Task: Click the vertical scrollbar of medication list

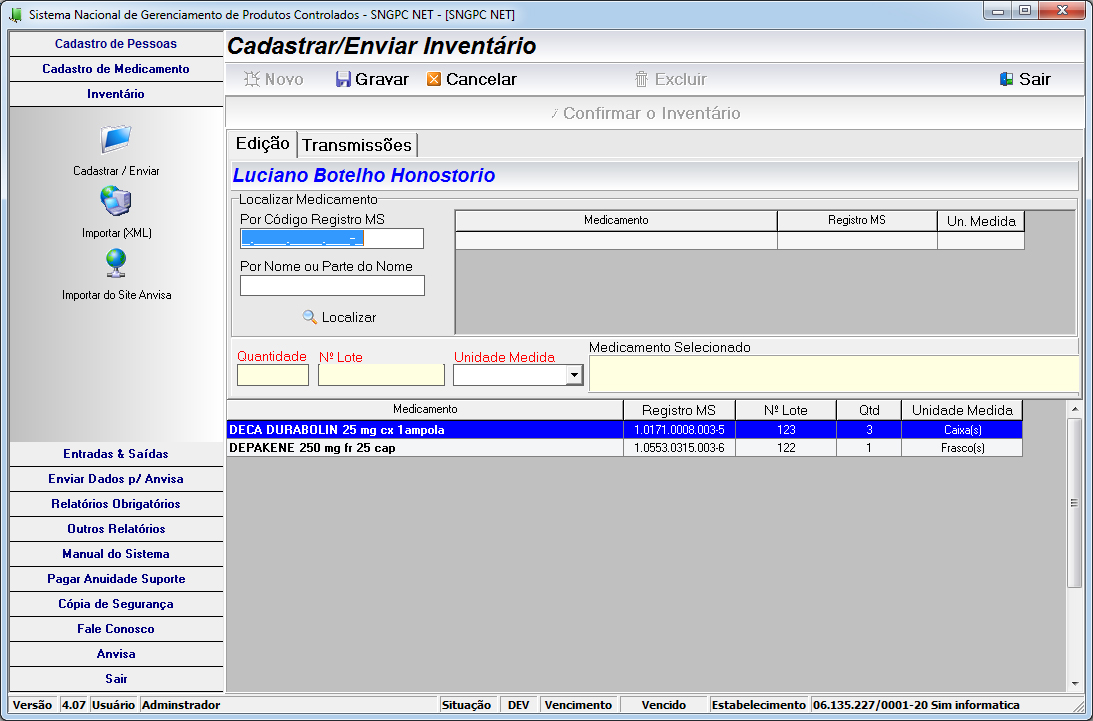Action: 1075,502
